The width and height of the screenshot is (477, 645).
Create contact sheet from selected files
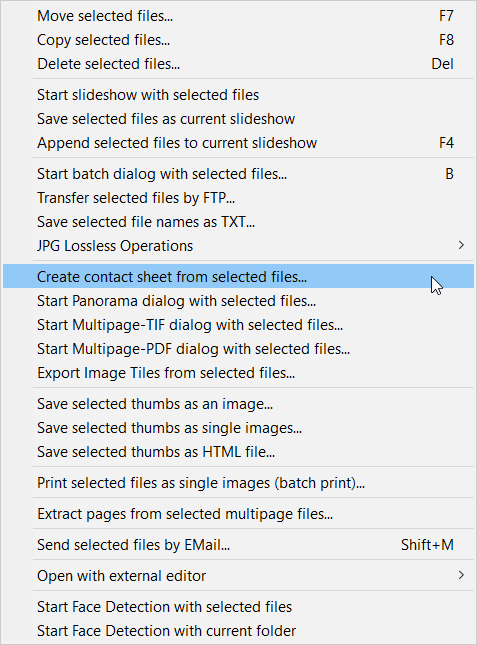pos(238,276)
